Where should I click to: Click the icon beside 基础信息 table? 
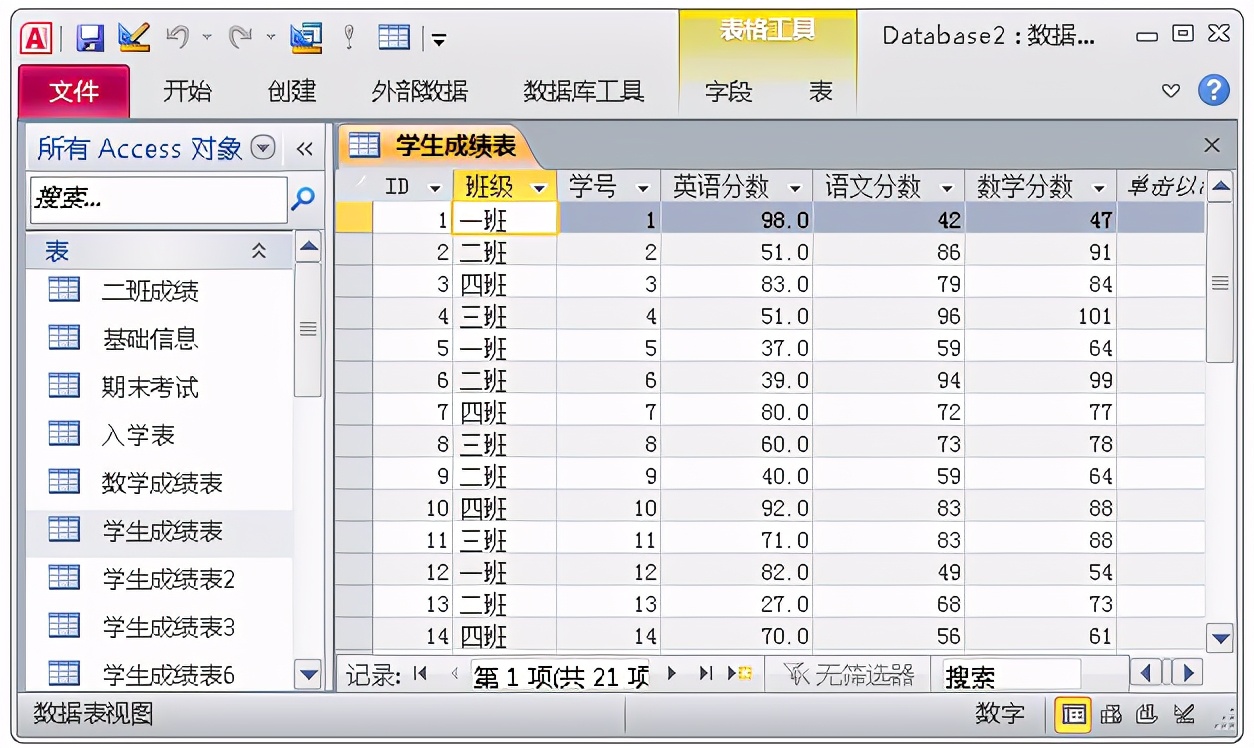[x=64, y=338]
